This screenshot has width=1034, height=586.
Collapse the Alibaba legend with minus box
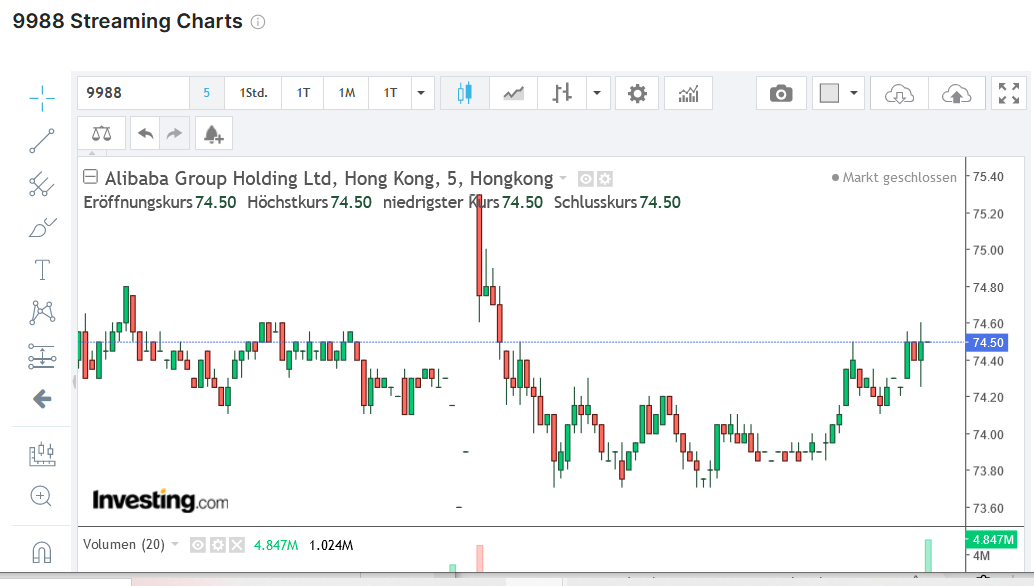(90, 177)
